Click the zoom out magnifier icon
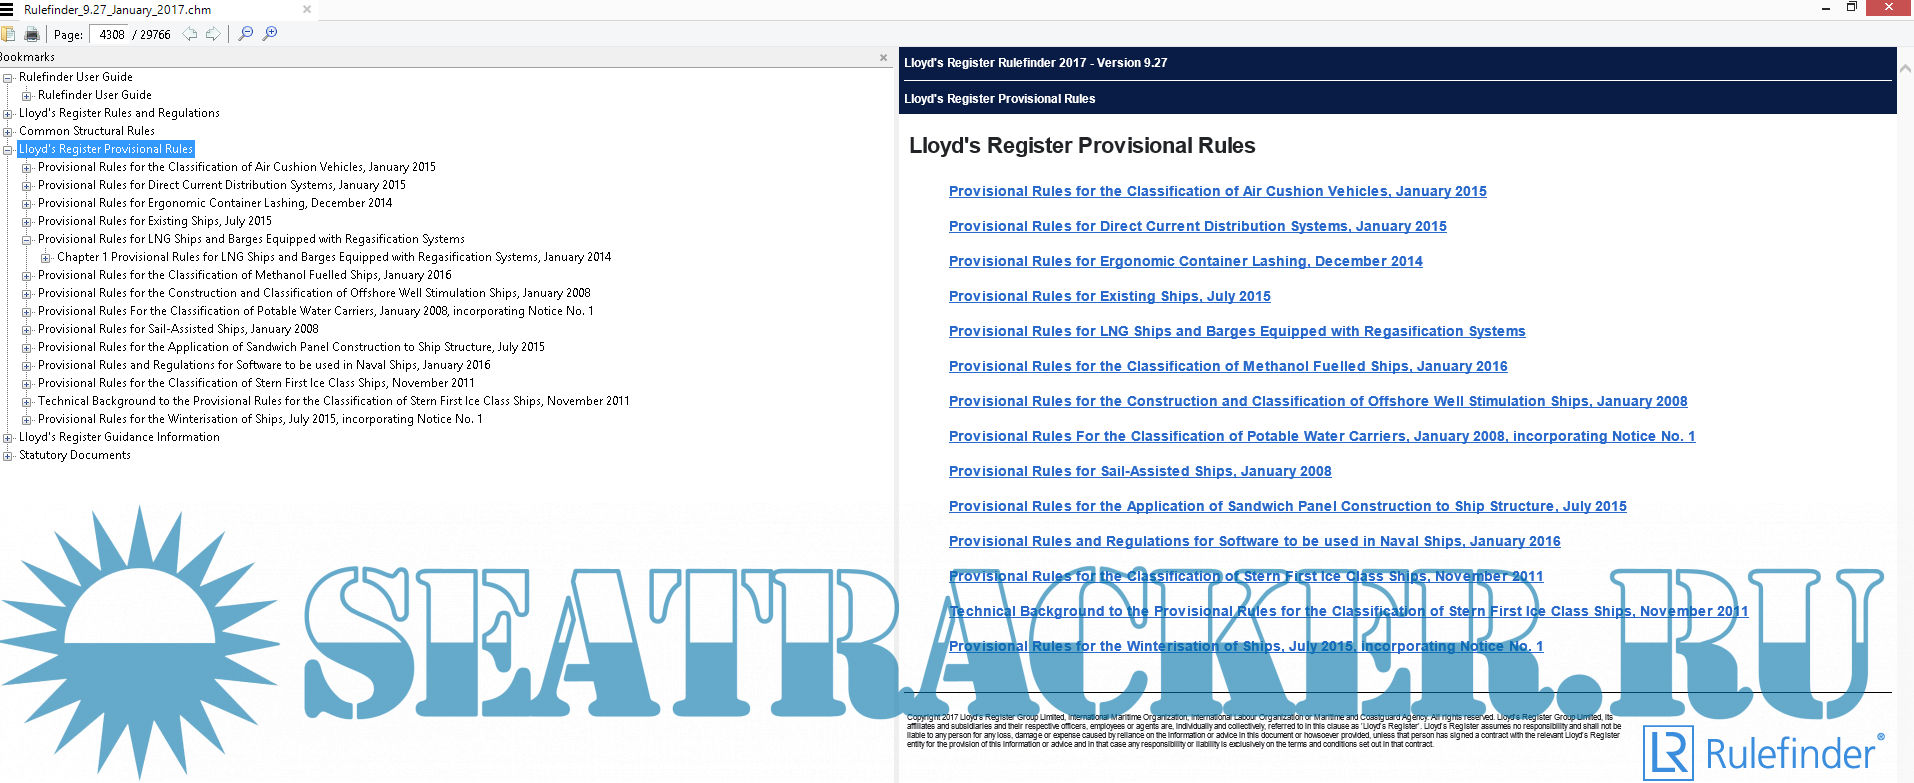Screen dimensions: 1914x783 tap(246, 34)
